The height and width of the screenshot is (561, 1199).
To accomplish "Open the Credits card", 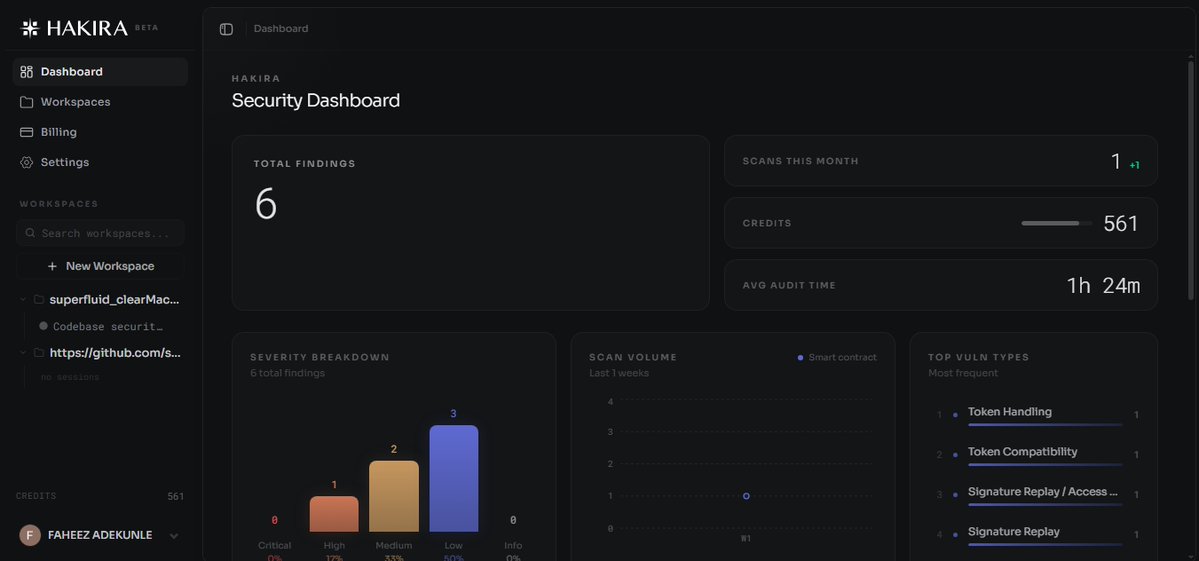I will [941, 223].
